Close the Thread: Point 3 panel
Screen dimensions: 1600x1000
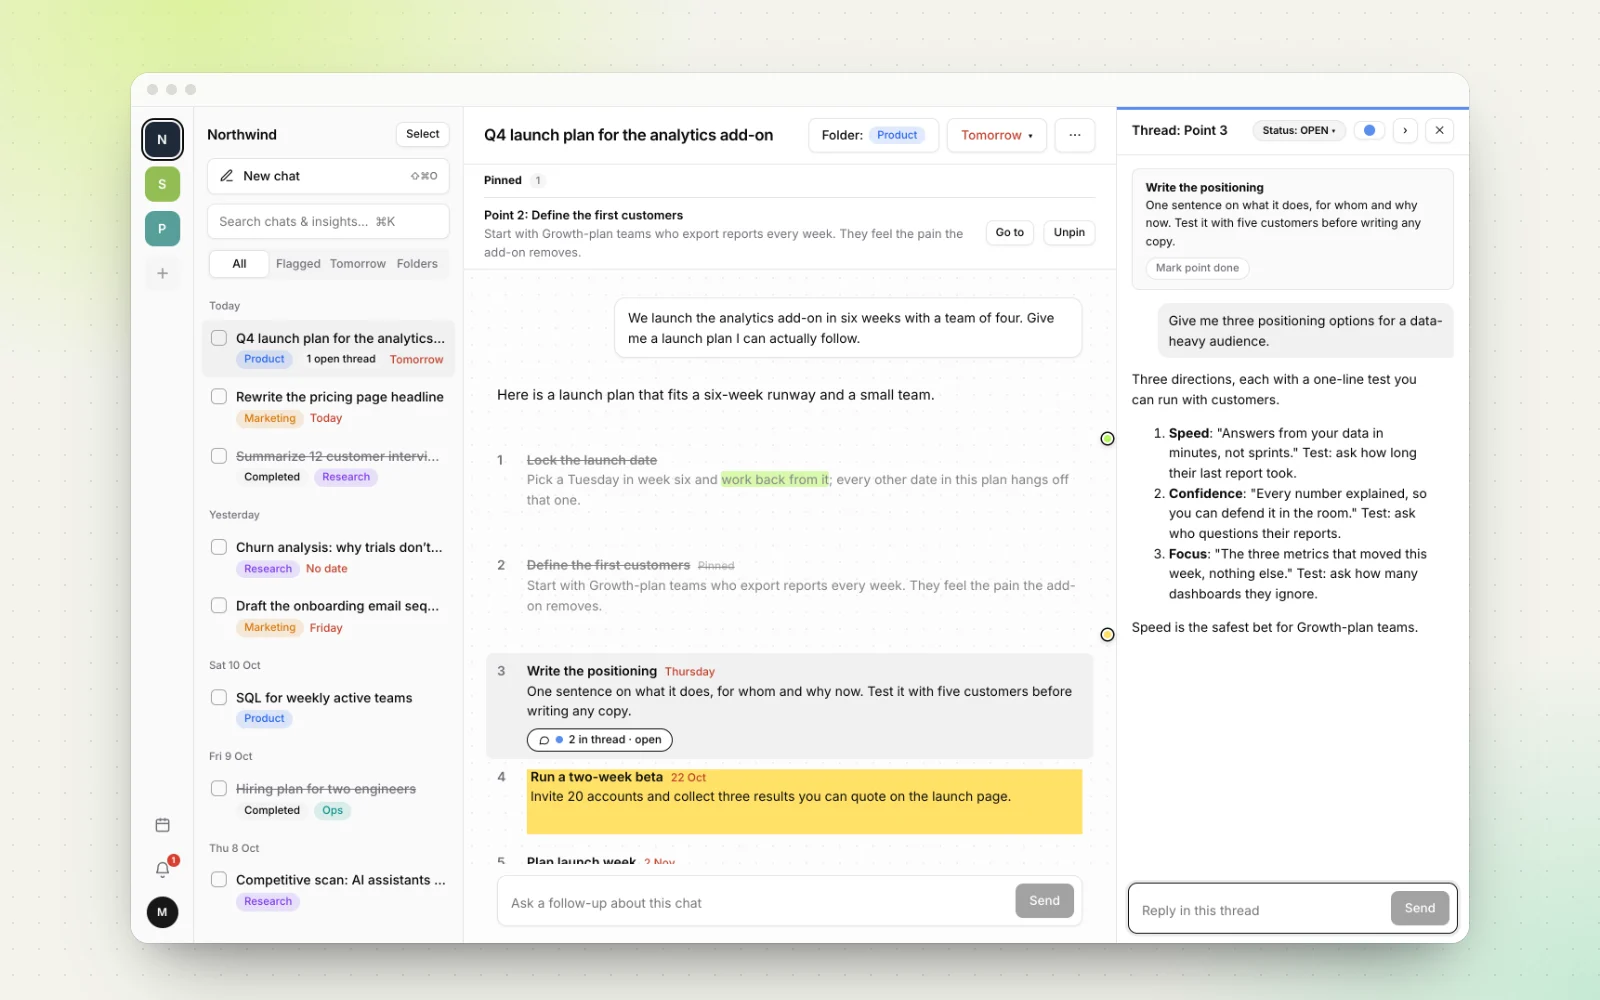tap(1439, 130)
